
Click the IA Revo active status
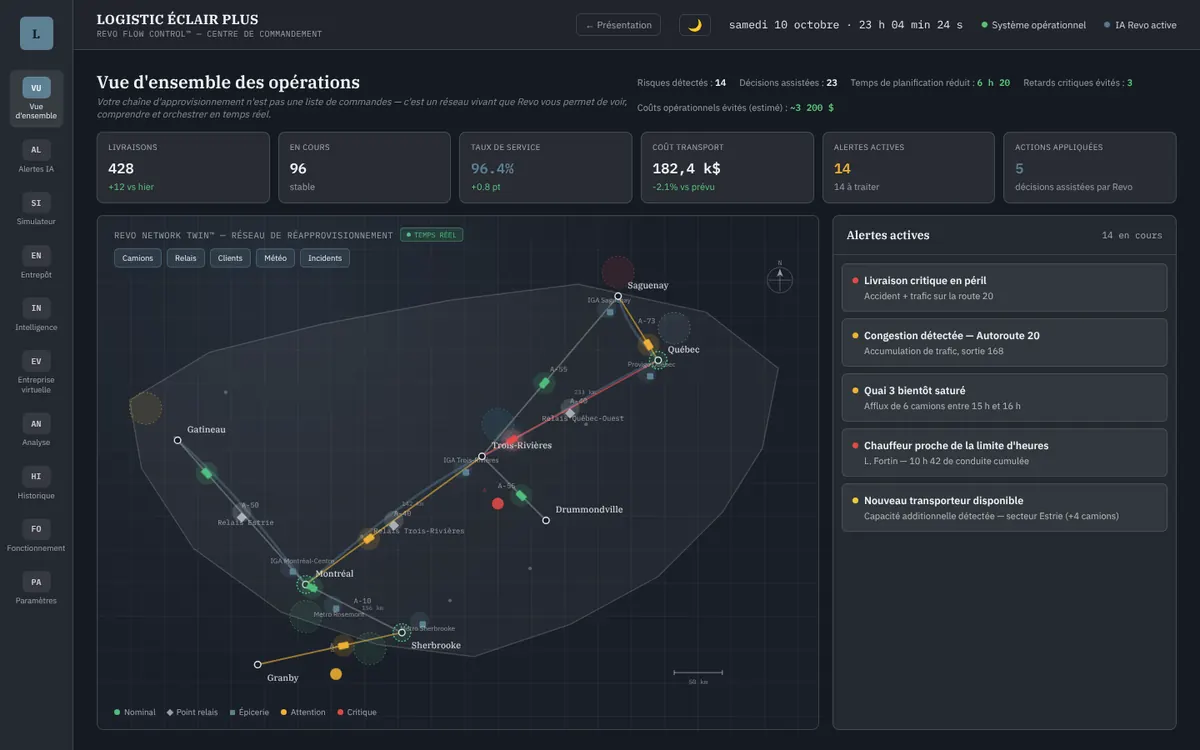click(1140, 25)
